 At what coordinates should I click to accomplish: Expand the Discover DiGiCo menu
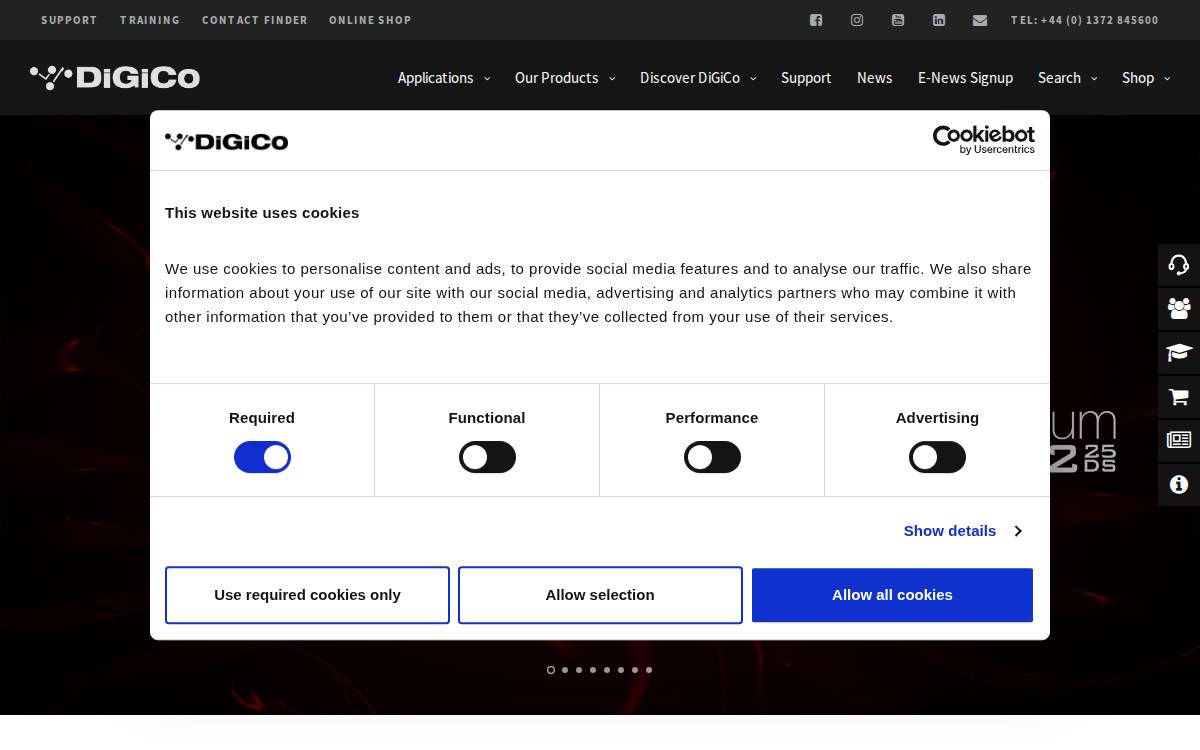click(x=698, y=78)
